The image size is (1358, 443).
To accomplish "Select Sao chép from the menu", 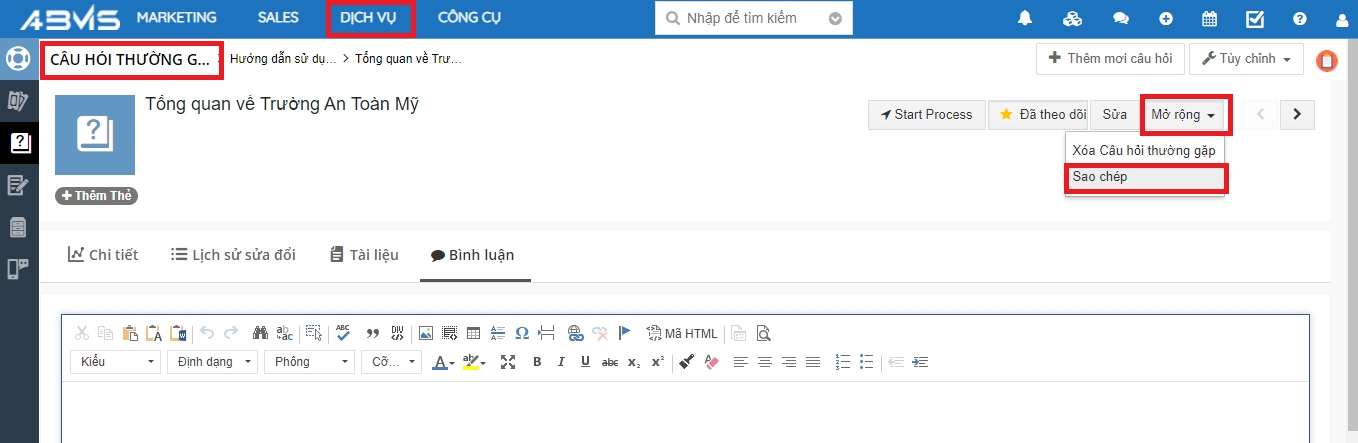I will click(1145, 177).
